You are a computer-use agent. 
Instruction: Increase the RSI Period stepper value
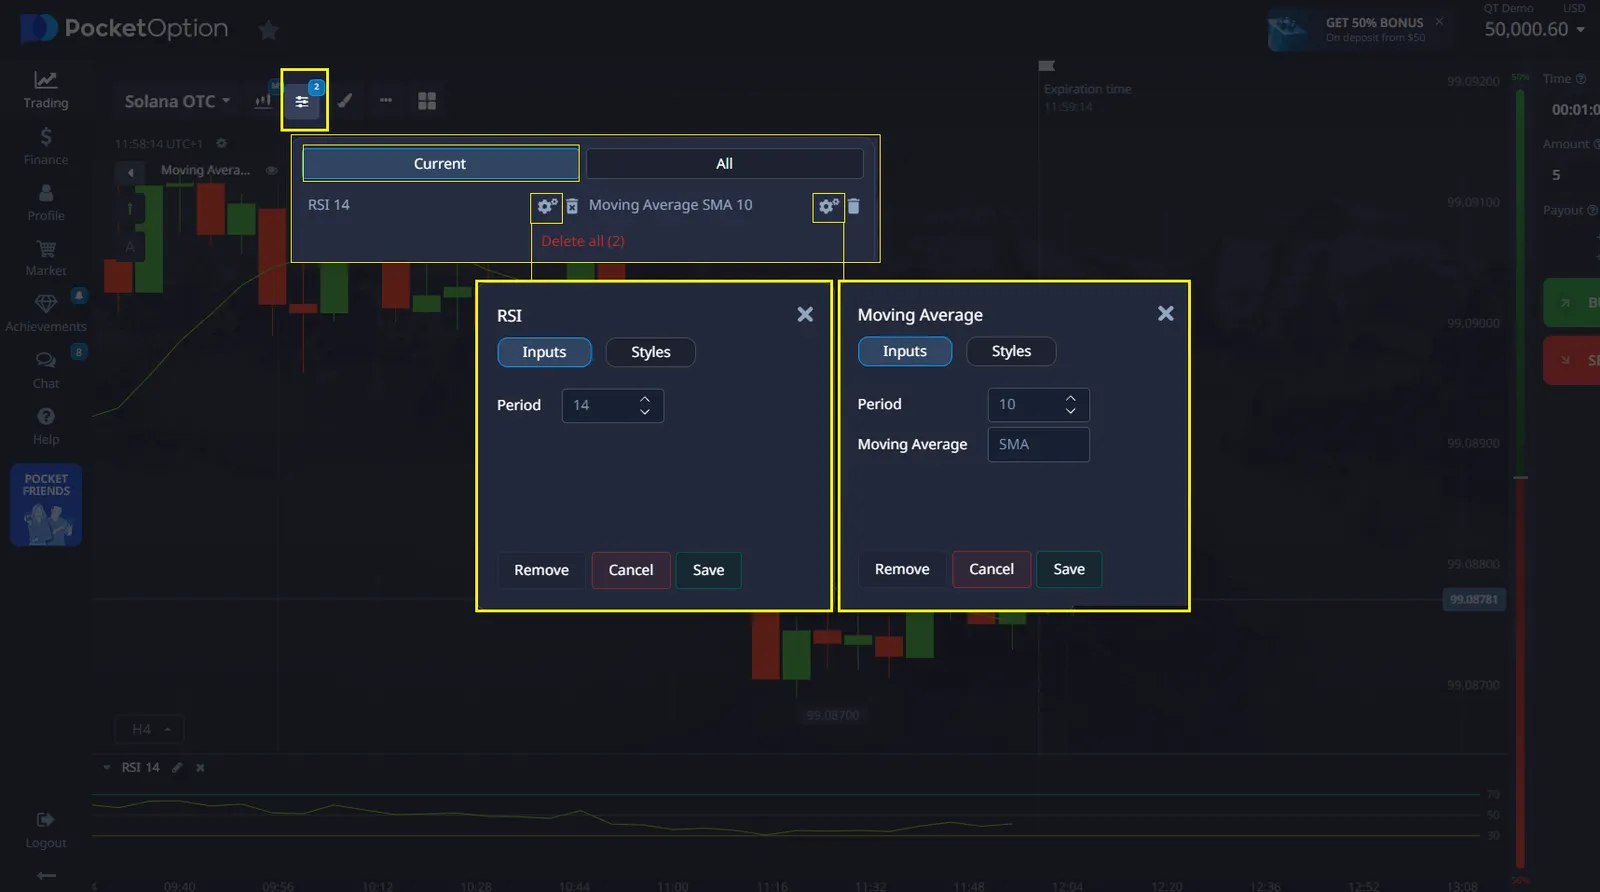645,398
